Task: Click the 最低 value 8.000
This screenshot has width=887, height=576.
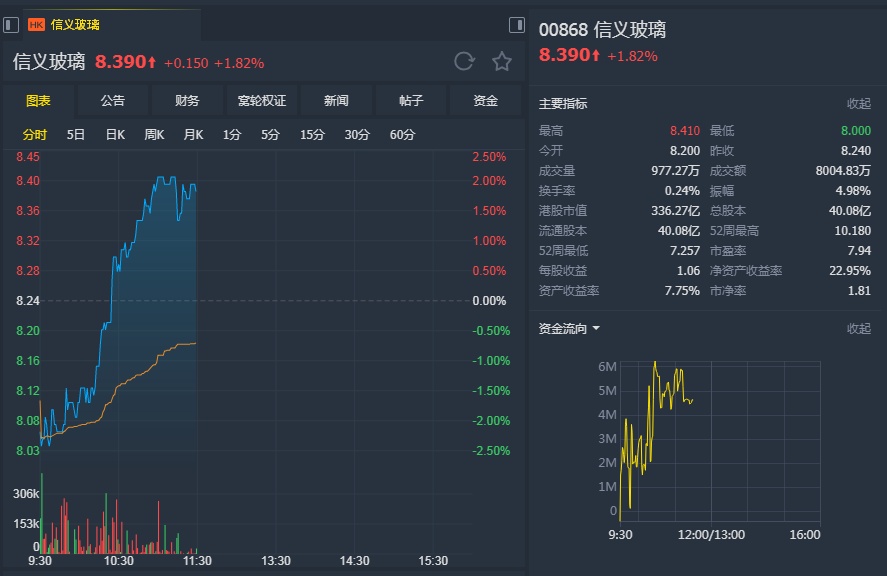Action: pos(855,131)
